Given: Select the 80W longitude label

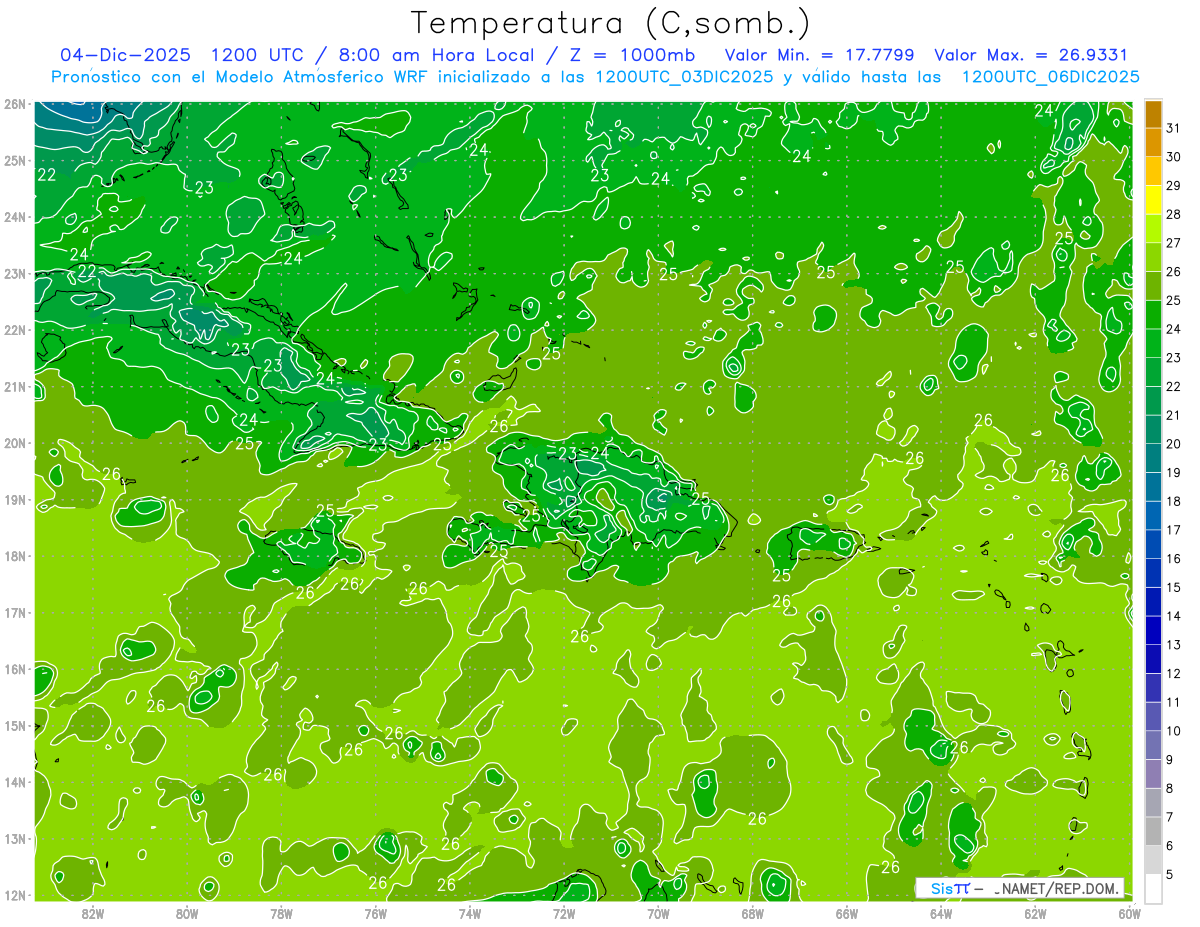Looking at the screenshot, I should click(187, 912).
